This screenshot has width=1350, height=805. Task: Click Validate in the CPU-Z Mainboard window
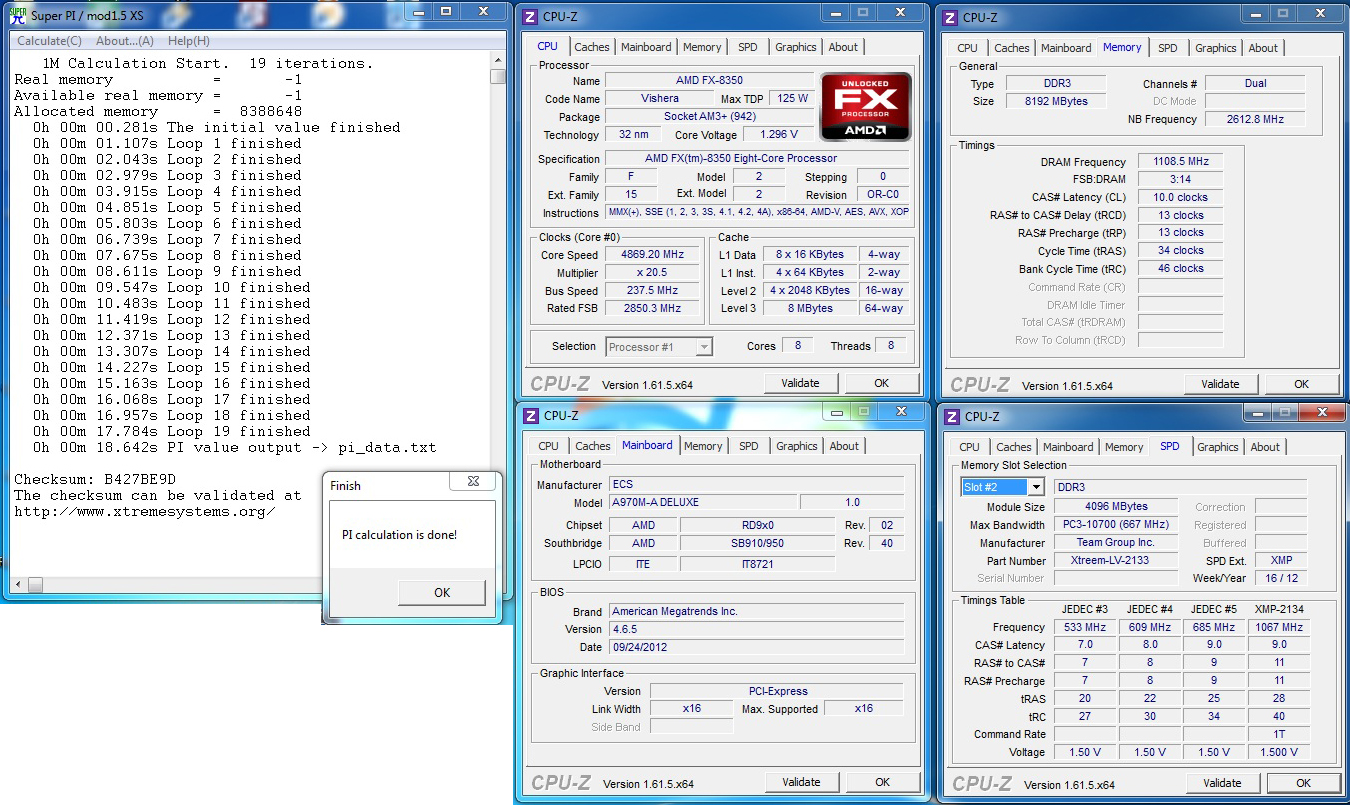(802, 782)
